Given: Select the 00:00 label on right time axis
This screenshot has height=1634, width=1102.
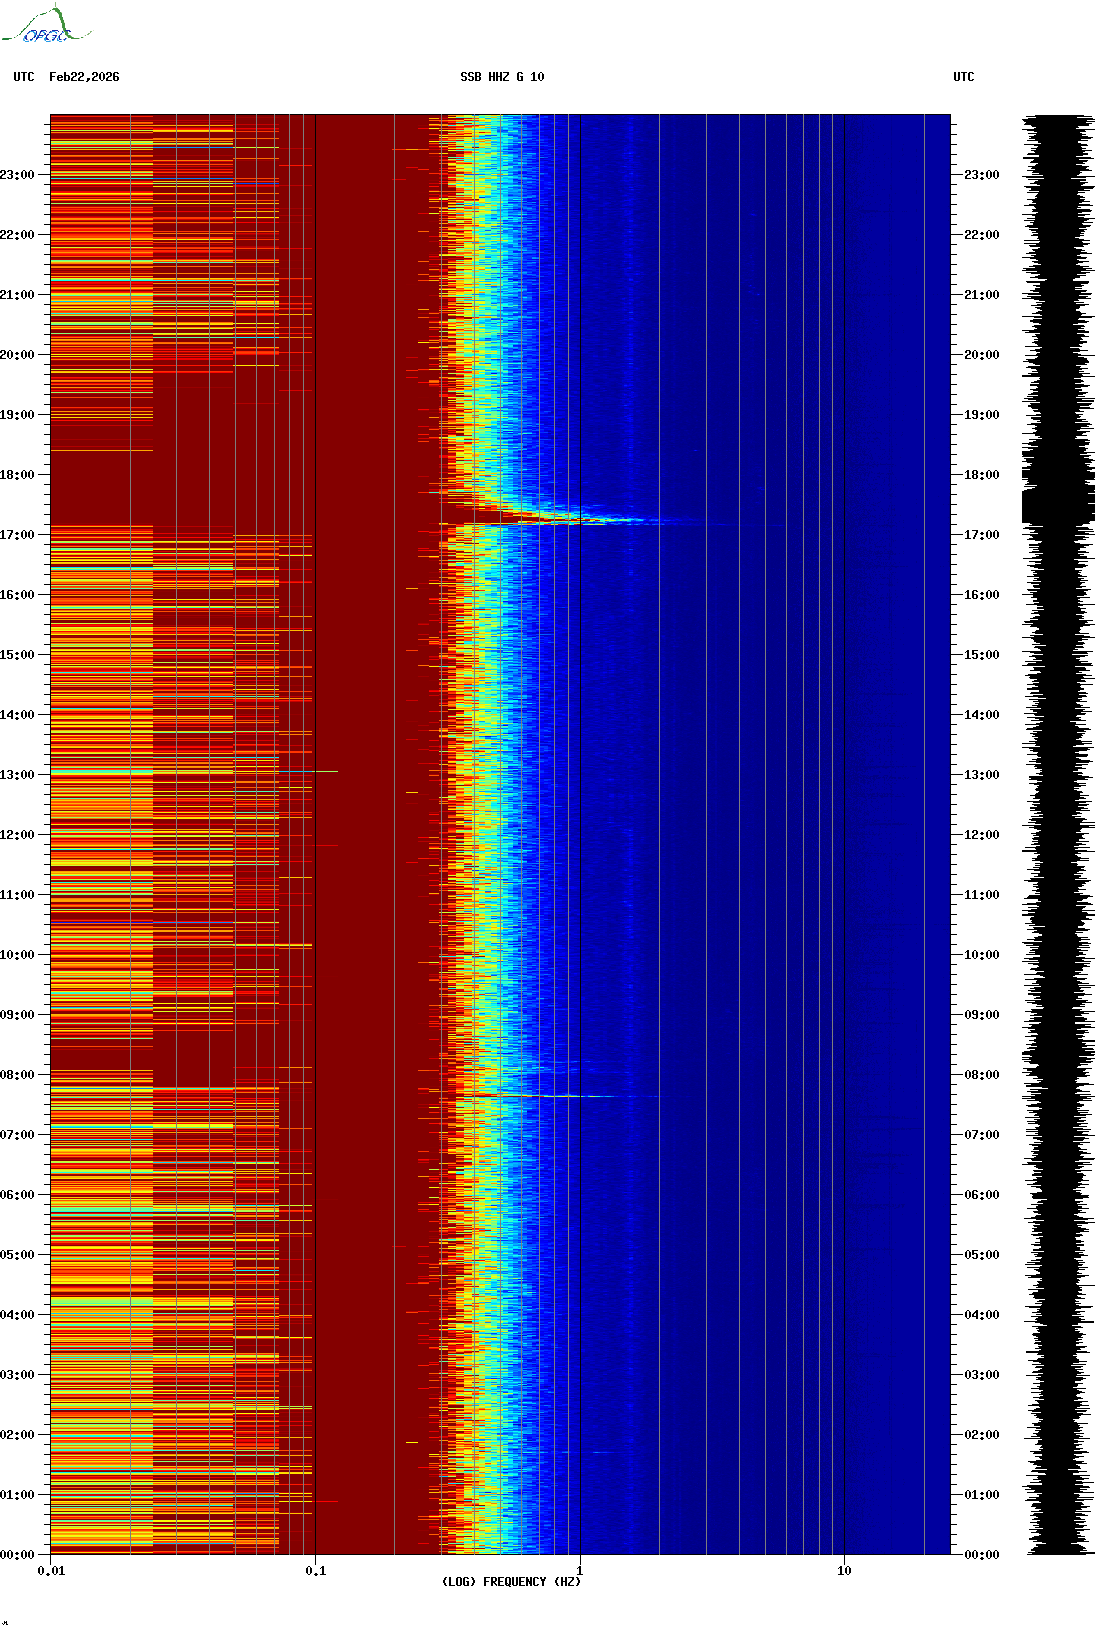Looking at the screenshot, I should (x=981, y=1554).
